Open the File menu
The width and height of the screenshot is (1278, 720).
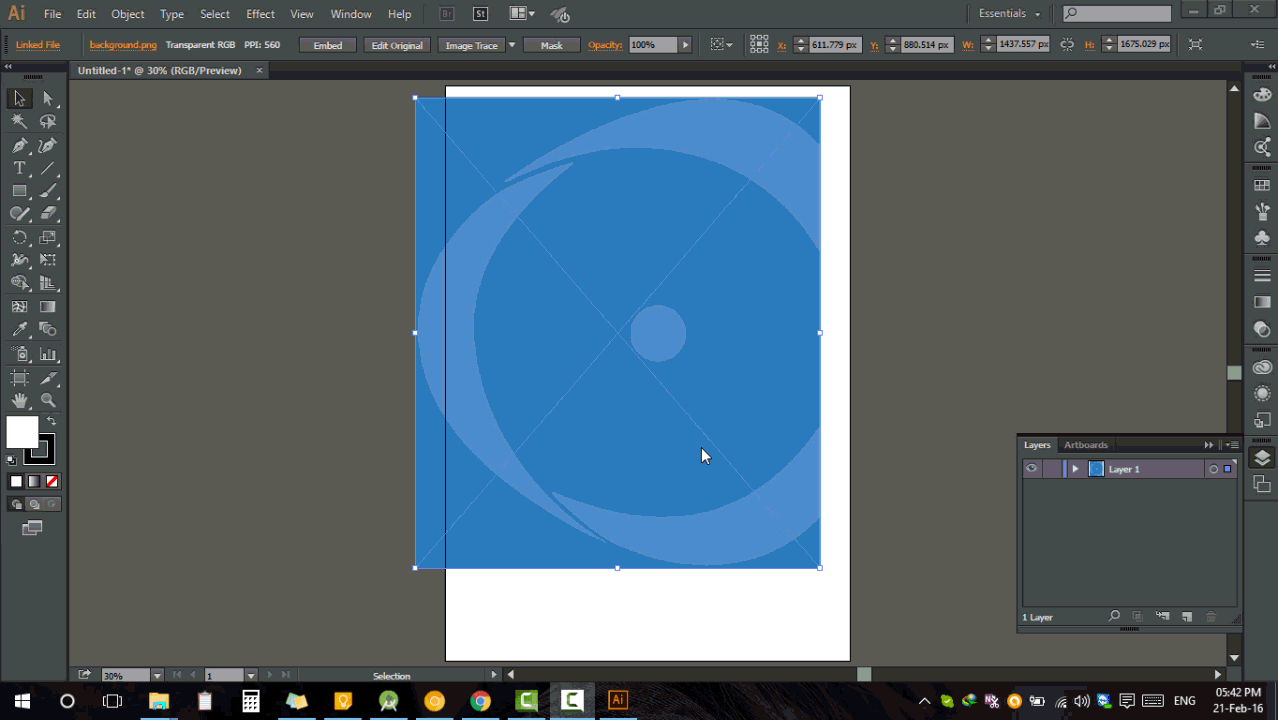[x=52, y=14]
